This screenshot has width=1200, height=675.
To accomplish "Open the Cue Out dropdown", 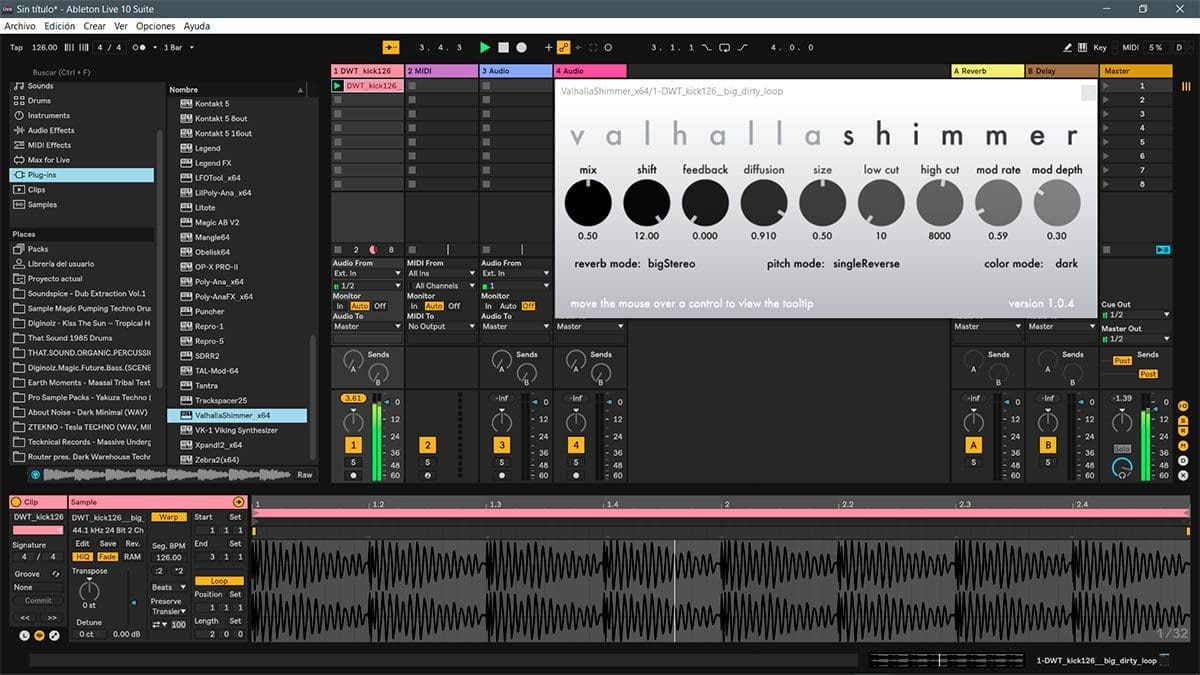I will (x=1135, y=314).
